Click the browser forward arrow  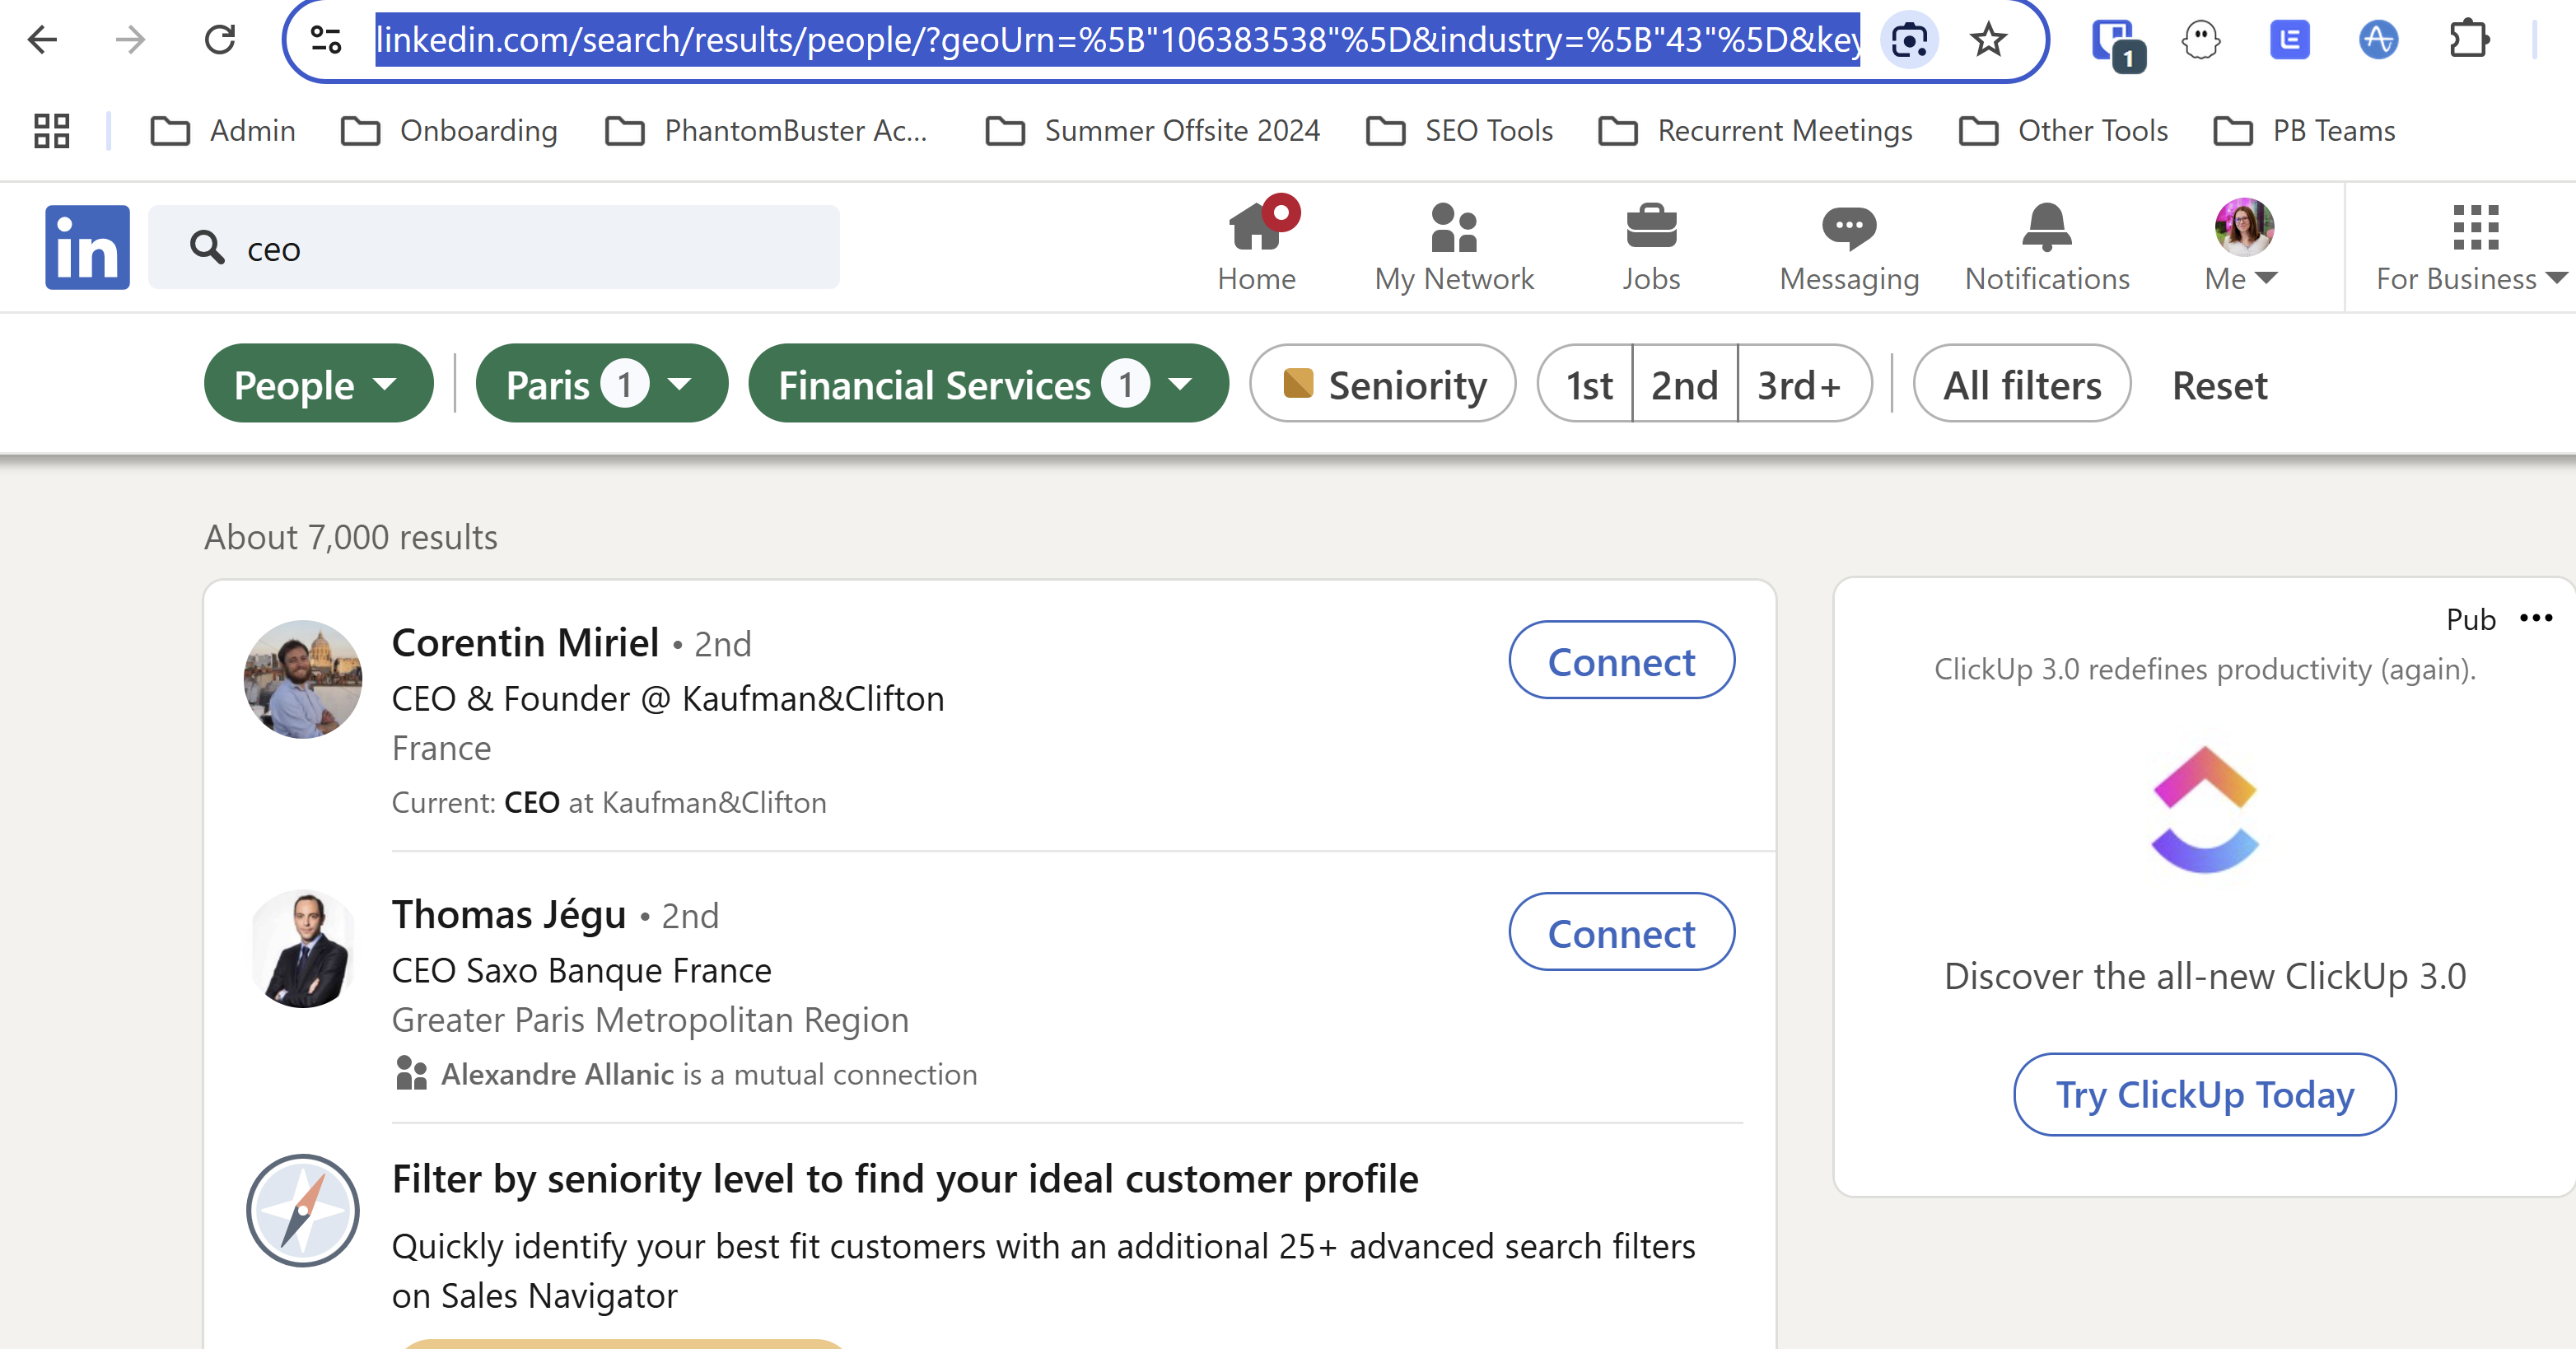click(130, 40)
